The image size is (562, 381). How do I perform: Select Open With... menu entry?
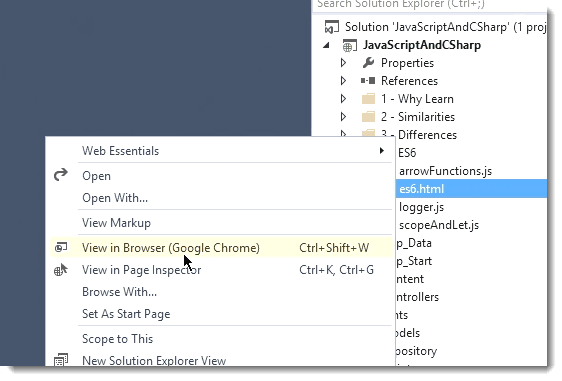point(220,198)
